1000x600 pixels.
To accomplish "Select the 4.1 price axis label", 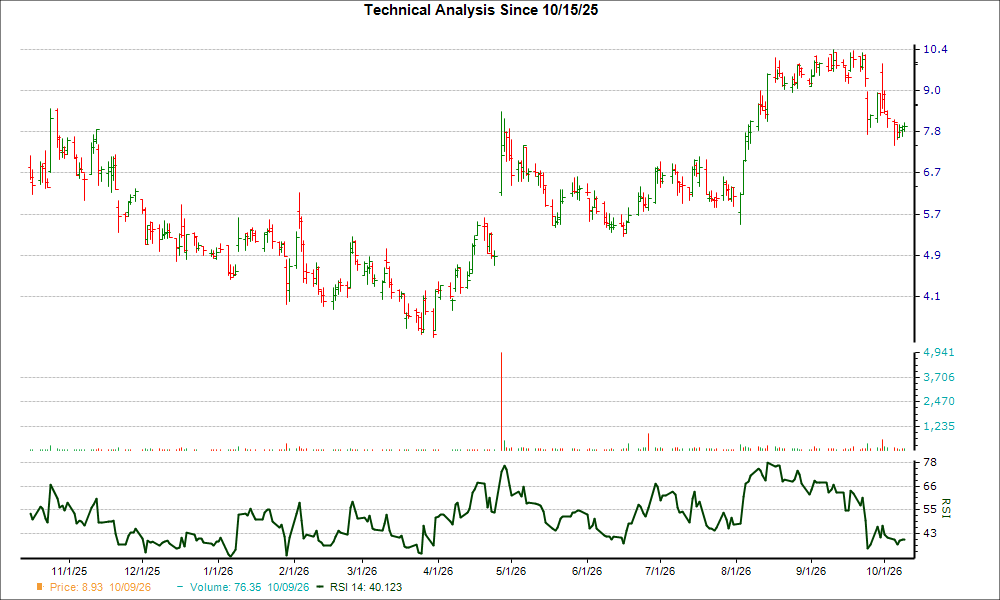I will tap(932, 296).
